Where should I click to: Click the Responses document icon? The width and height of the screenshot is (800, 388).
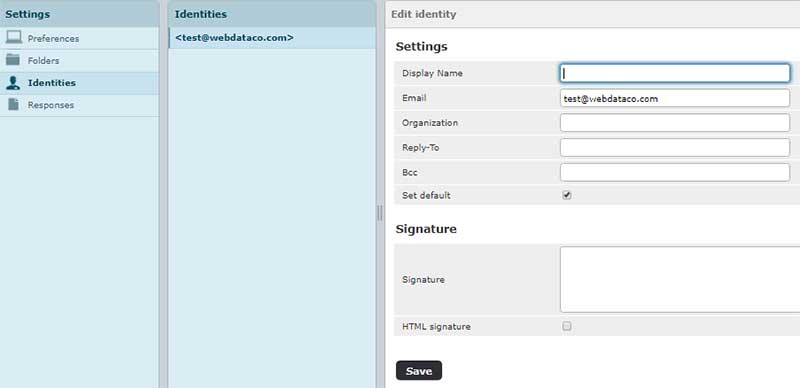13,105
